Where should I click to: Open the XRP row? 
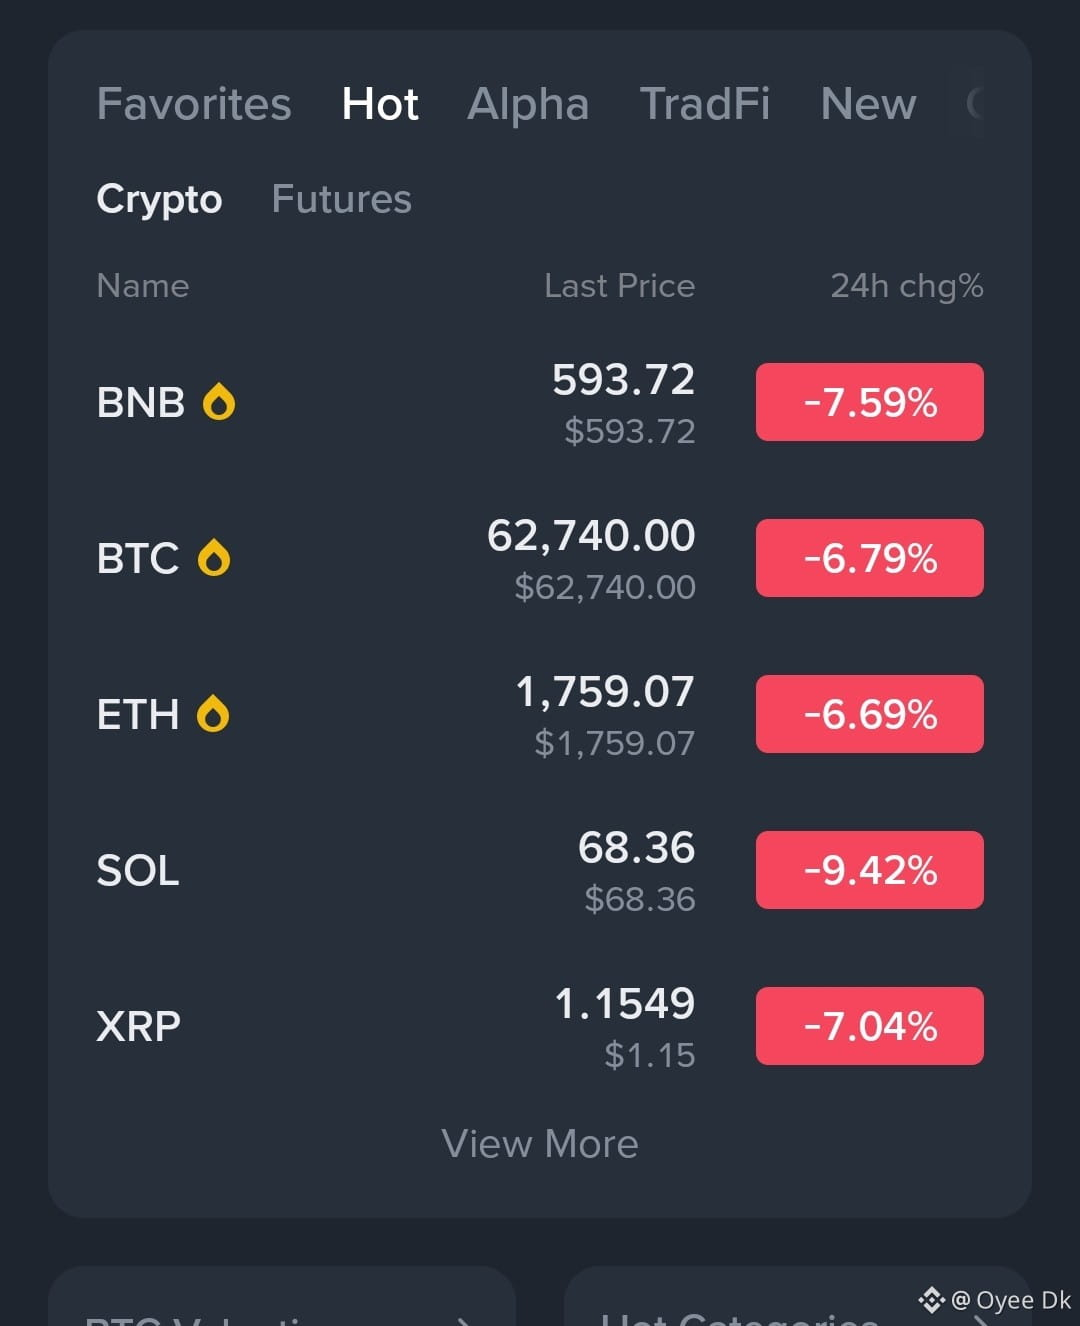pos(540,1026)
